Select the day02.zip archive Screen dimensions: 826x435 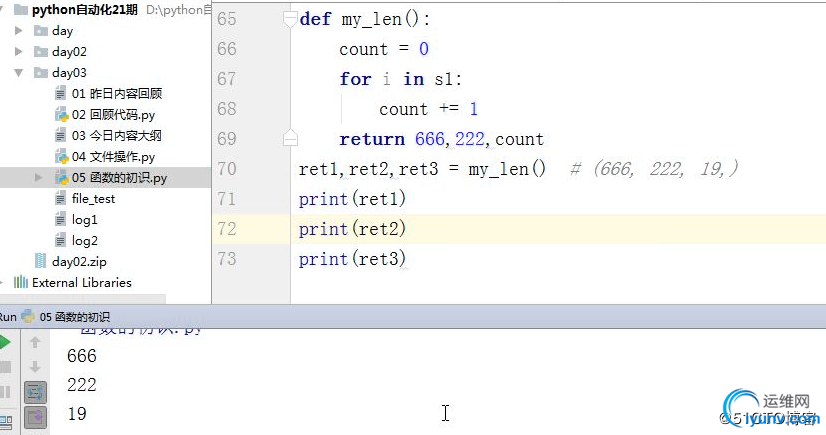pyautogui.click(x=79, y=262)
